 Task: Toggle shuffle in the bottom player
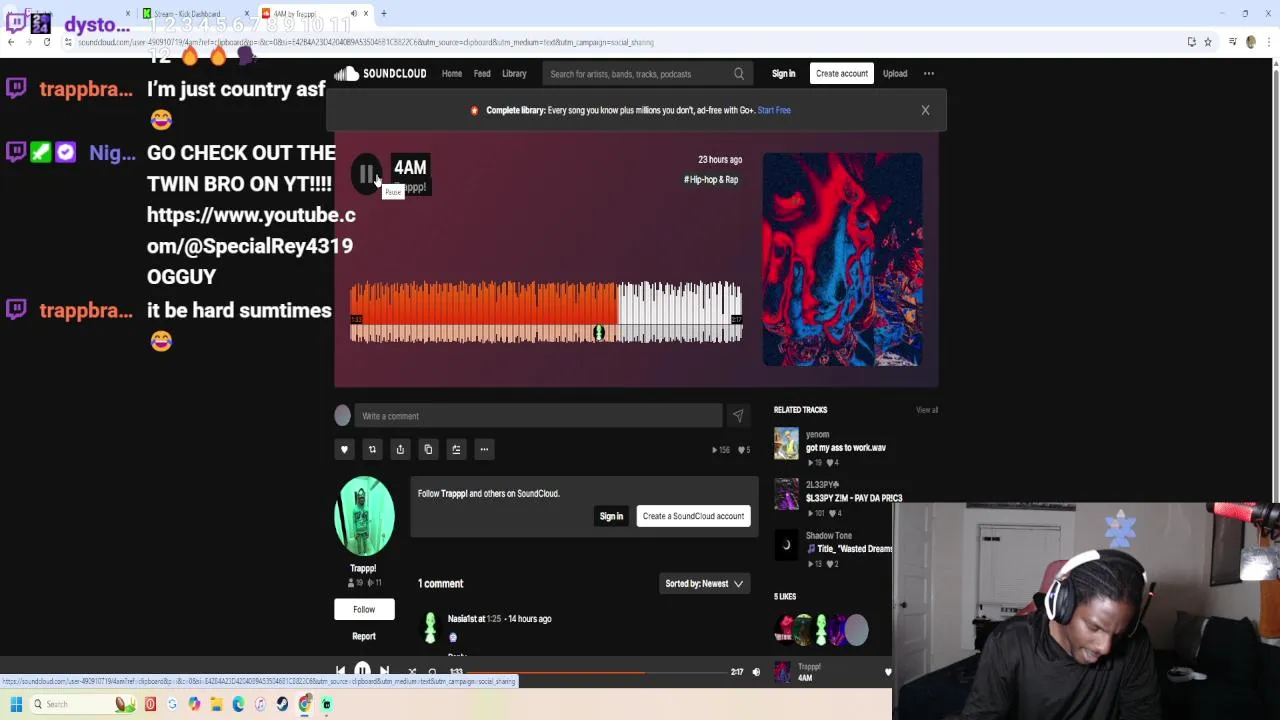click(x=412, y=672)
